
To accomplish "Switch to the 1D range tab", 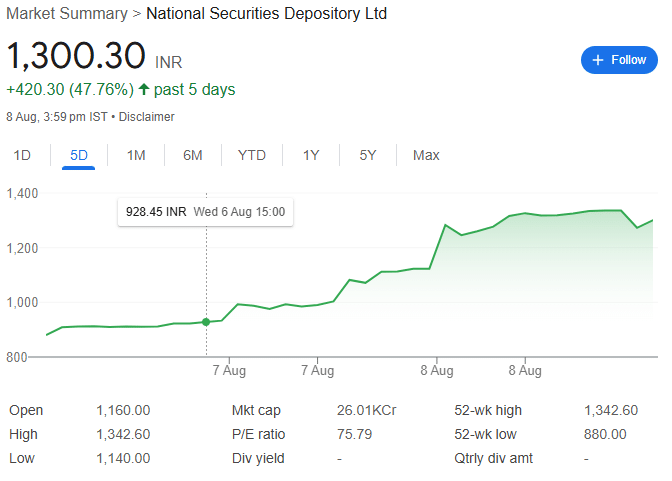I will pyautogui.click(x=22, y=155).
